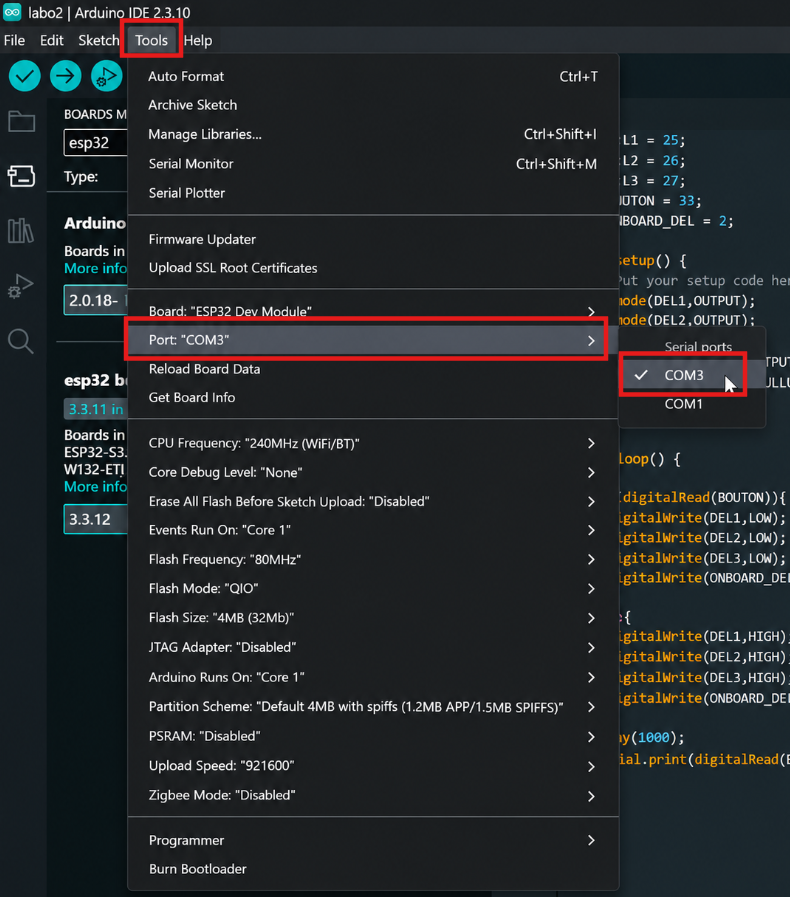Launch Serial Monitor from menu
Viewport: 790px width, 897px height.
tap(373, 164)
